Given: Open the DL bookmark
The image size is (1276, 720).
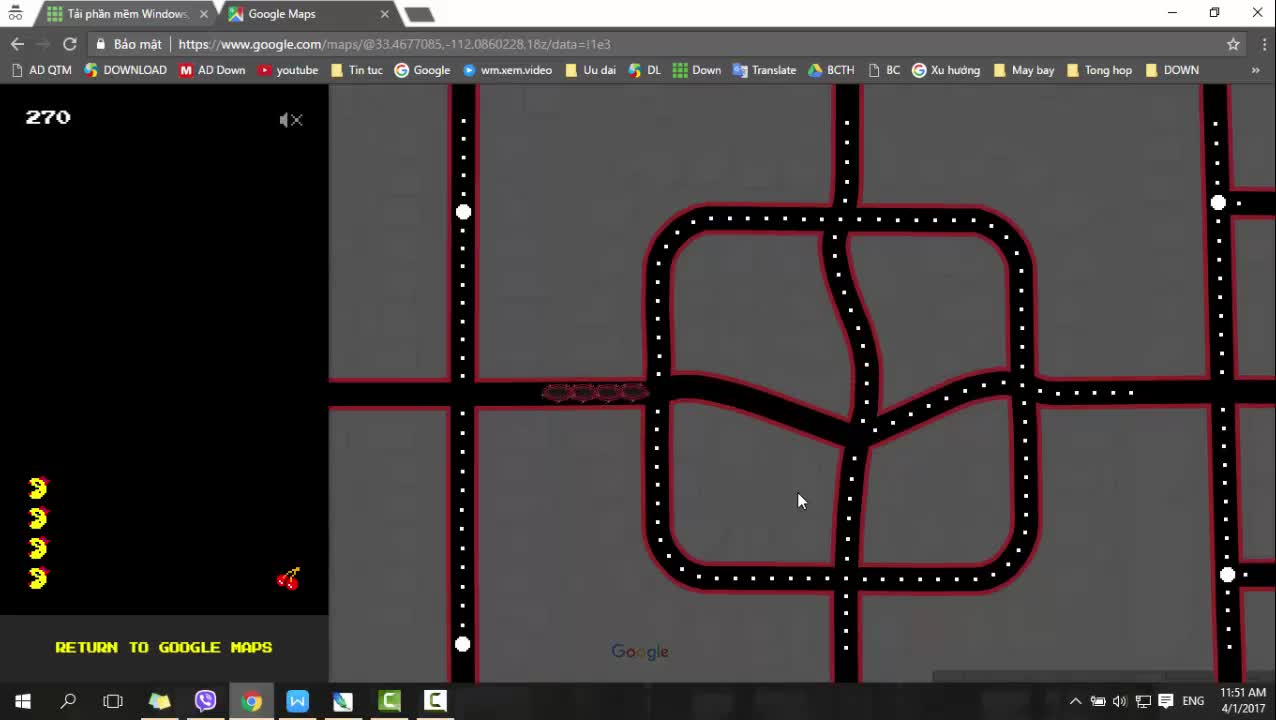Looking at the screenshot, I should pos(644,70).
